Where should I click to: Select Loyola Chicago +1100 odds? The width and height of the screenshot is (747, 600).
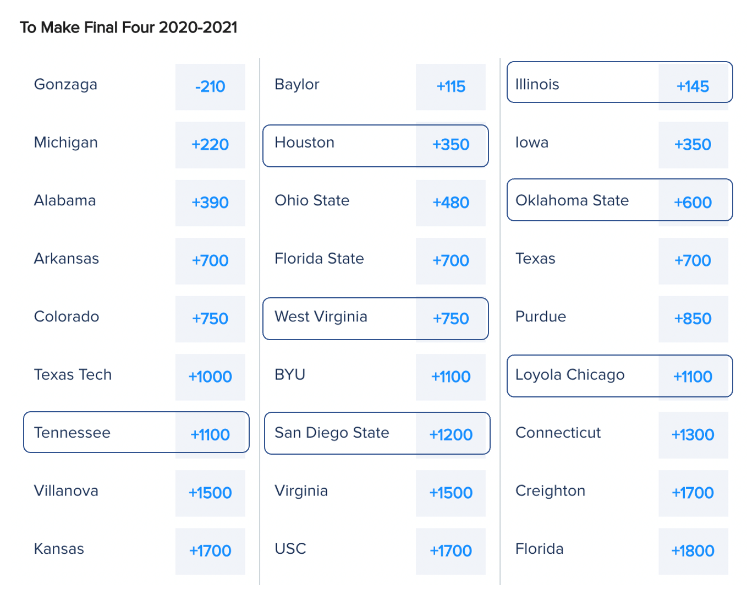pos(692,377)
